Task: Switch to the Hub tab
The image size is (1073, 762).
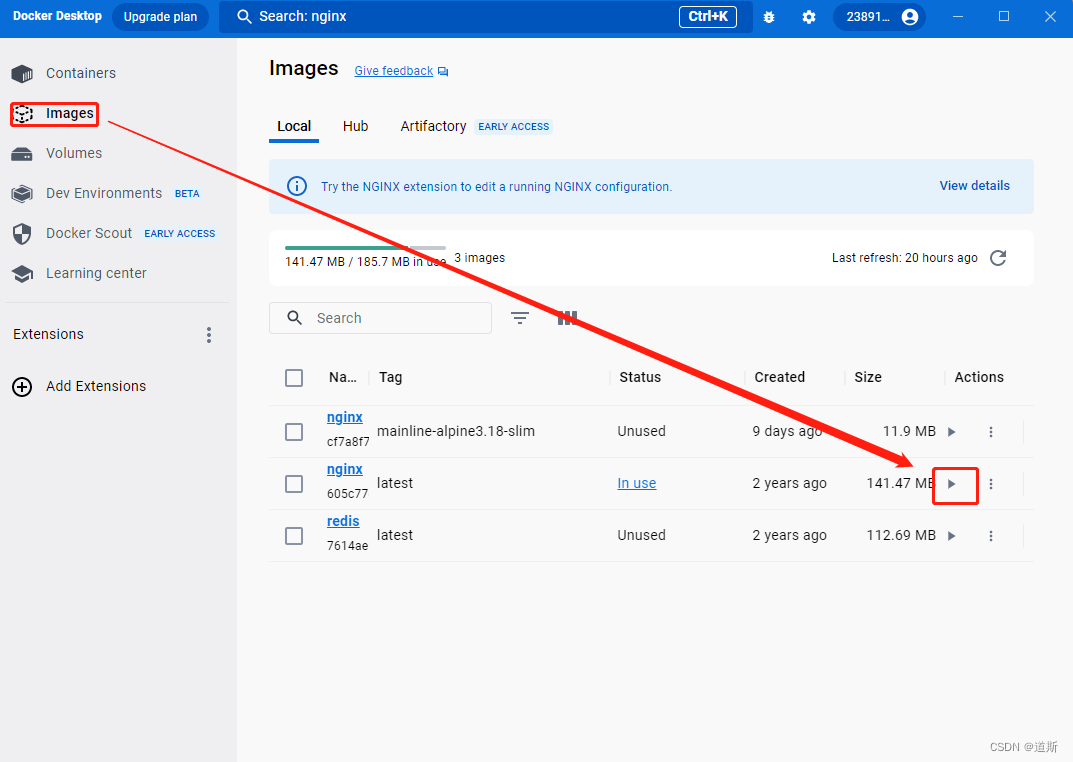Action: pos(355,127)
